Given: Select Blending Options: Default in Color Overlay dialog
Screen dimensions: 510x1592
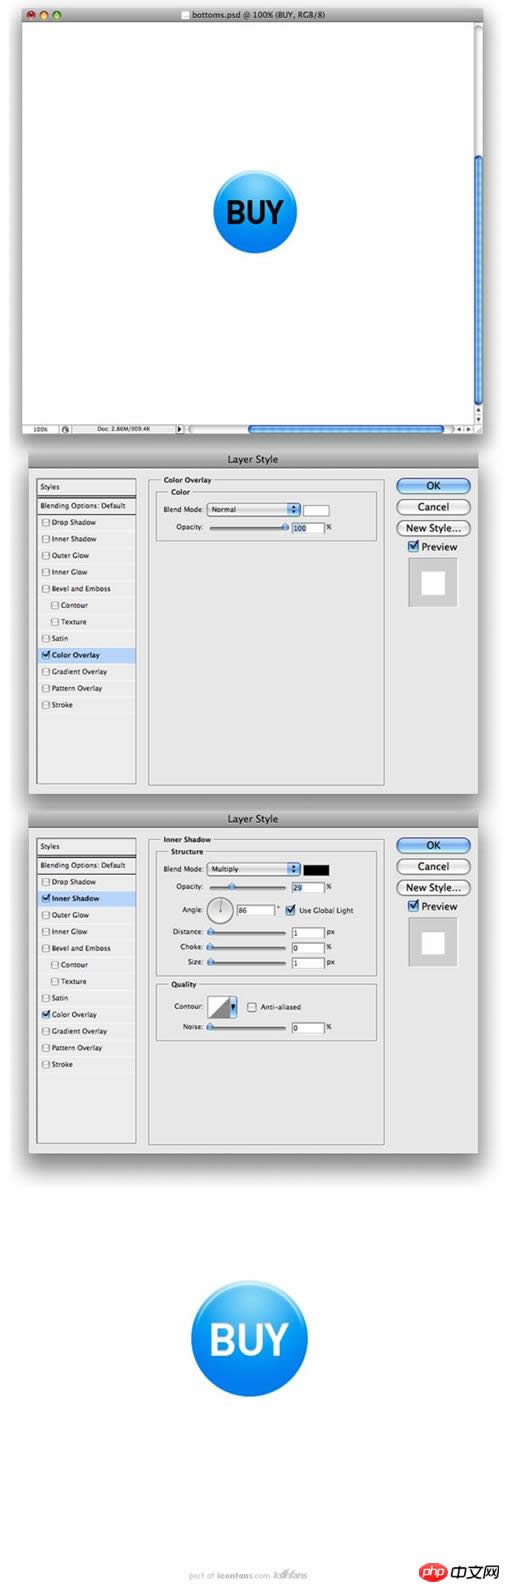Looking at the screenshot, I should 86,506.
